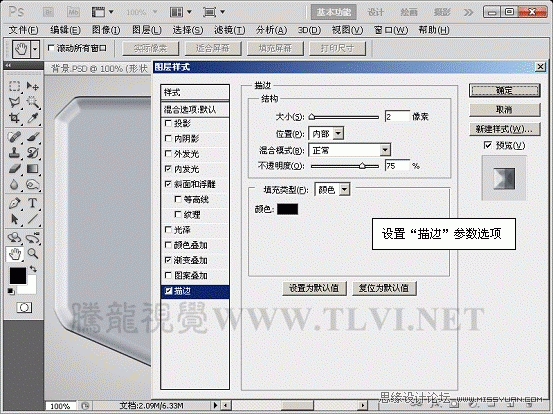Image resolution: width=553 pixels, height=414 pixels.
Task: Open the Edit (编辑) menu
Action: tap(65, 30)
